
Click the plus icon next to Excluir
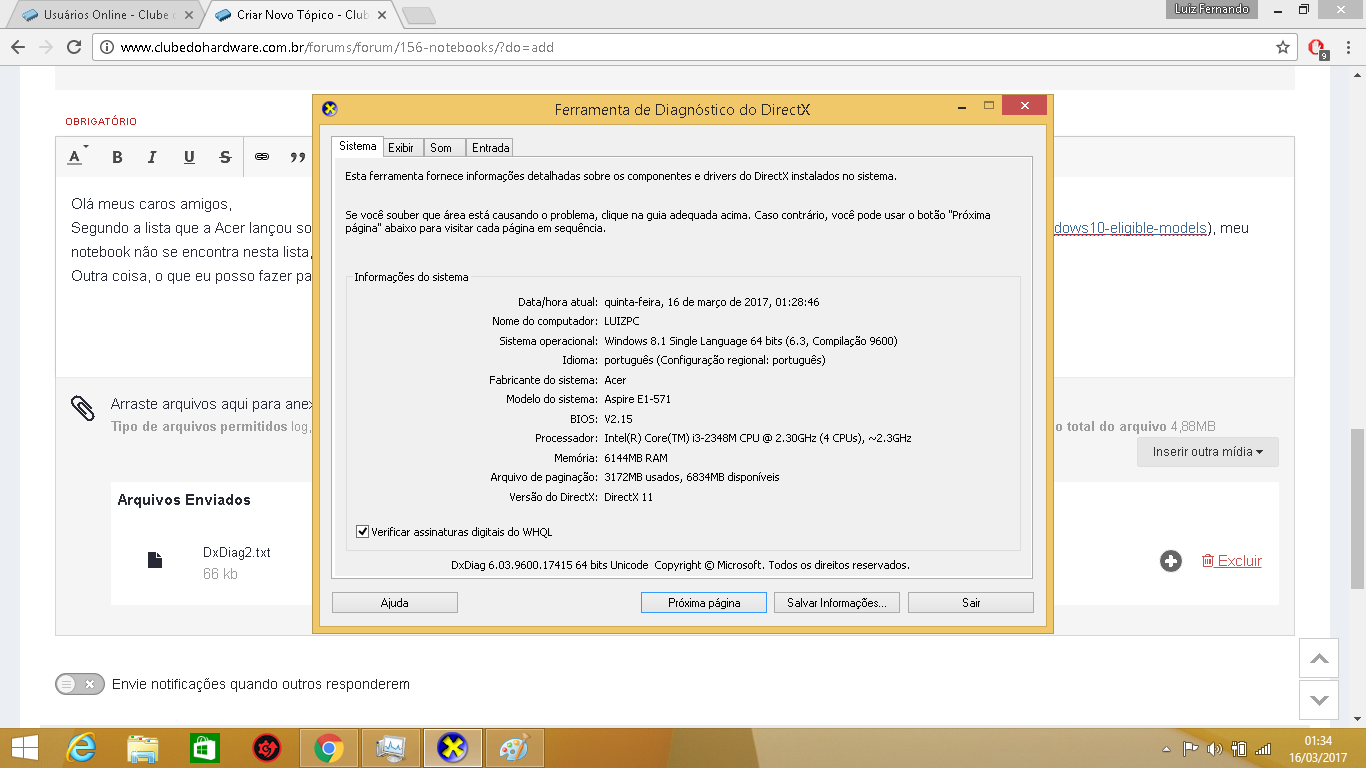click(x=1171, y=561)
